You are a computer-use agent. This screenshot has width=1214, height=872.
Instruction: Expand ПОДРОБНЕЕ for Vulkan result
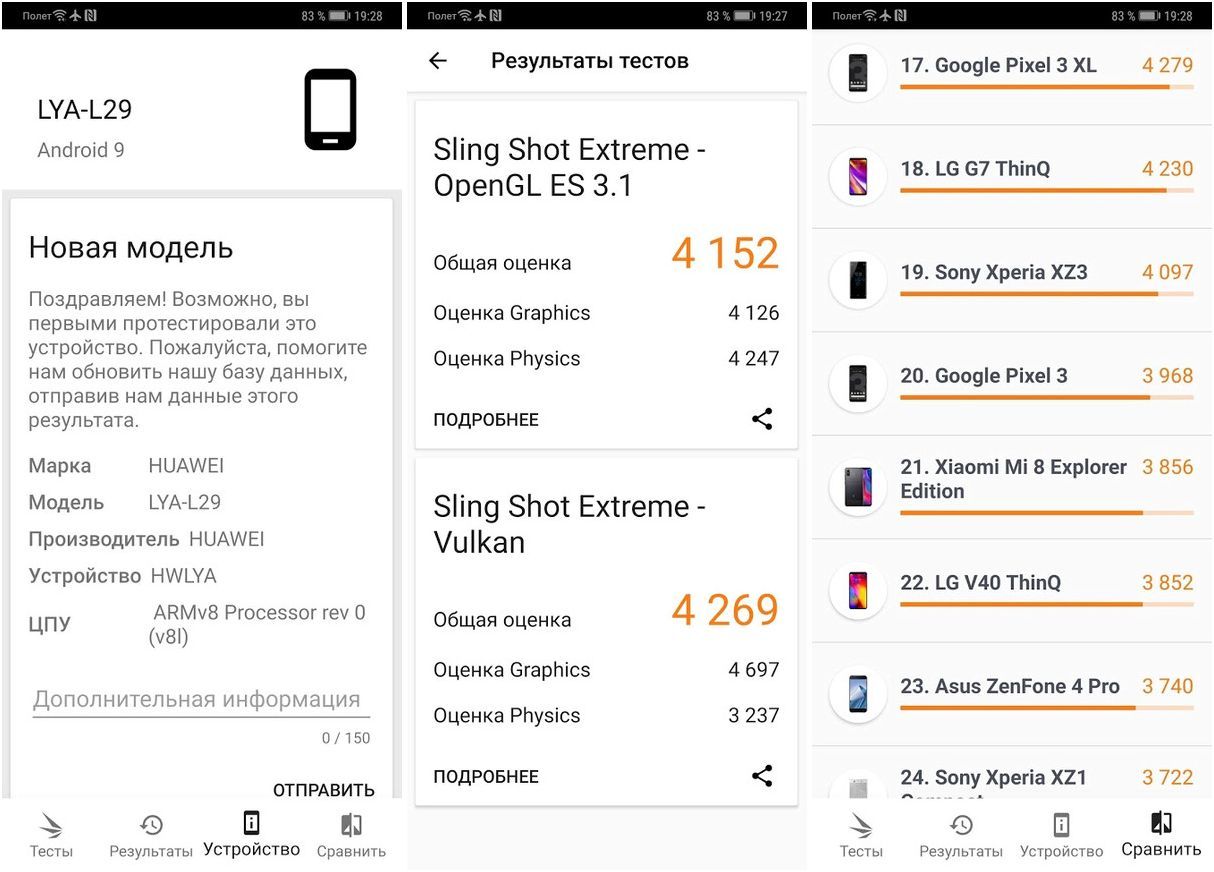tap(485, 776)
